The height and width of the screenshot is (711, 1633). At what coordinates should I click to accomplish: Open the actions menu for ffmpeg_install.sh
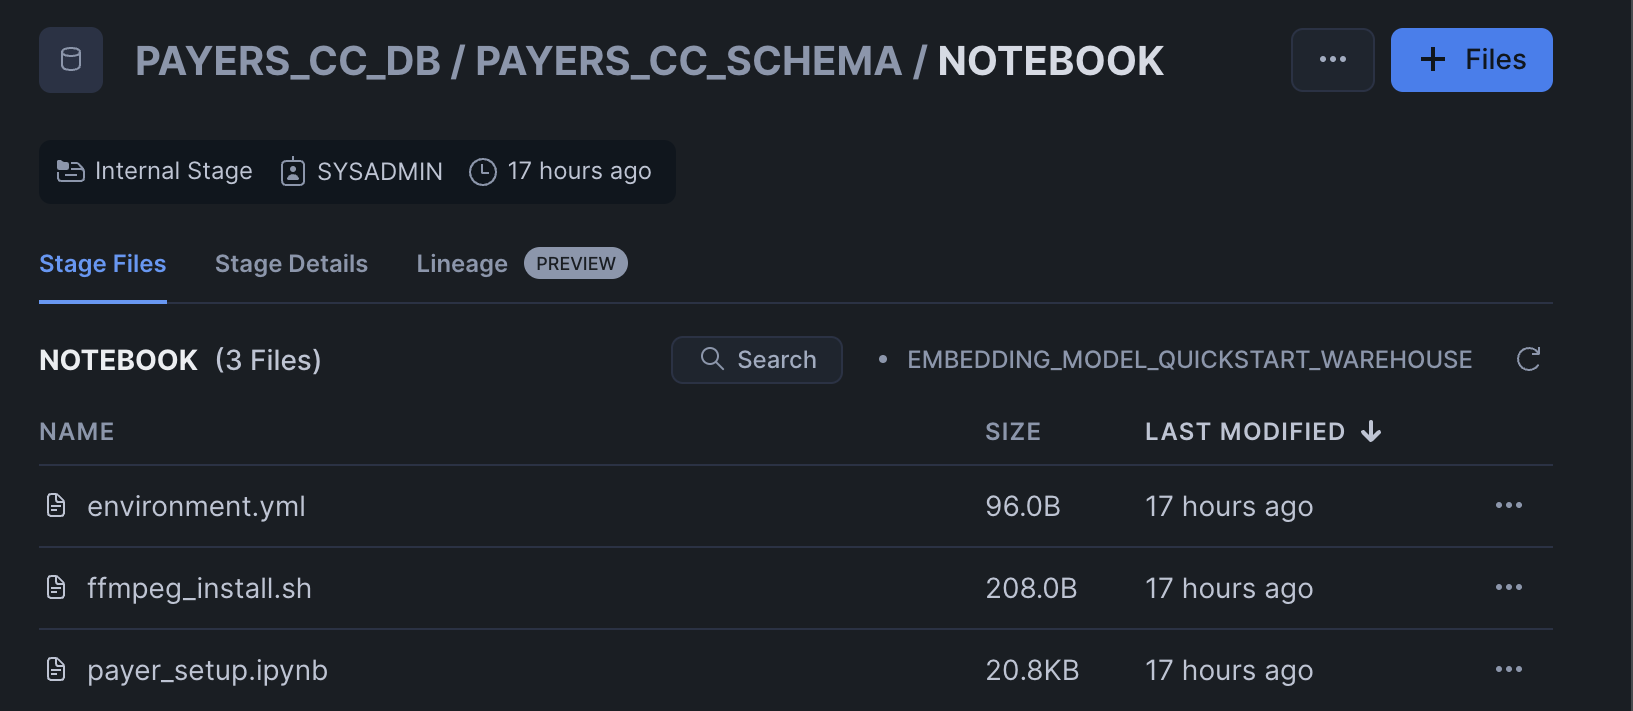click(1509, 588)
